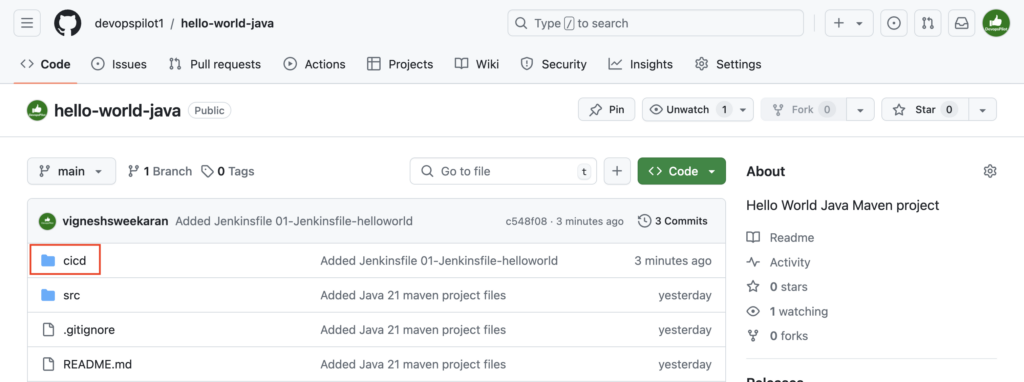Go to the GitHub homepage logo
The image size is (1024, 382).
pyautogui.click(x=68, y=23)
